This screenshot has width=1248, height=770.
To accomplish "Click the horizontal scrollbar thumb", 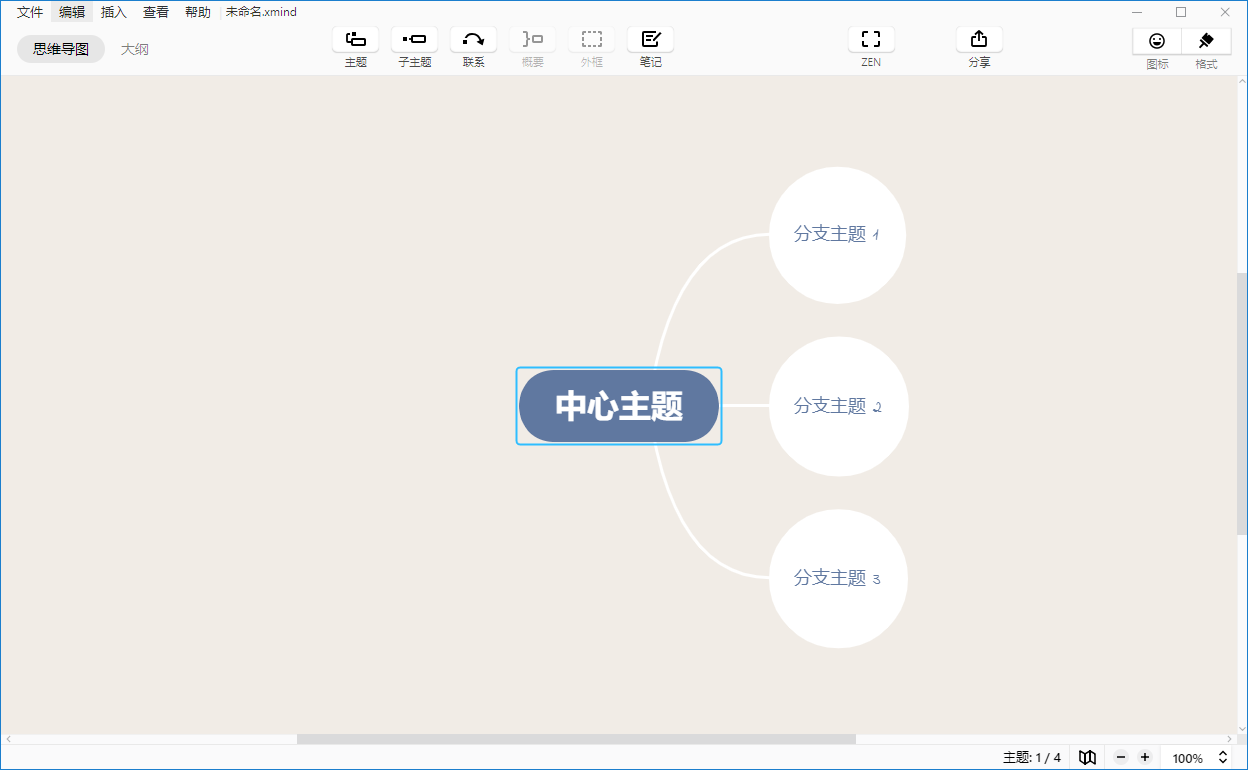I will click(x=576, y=739).
